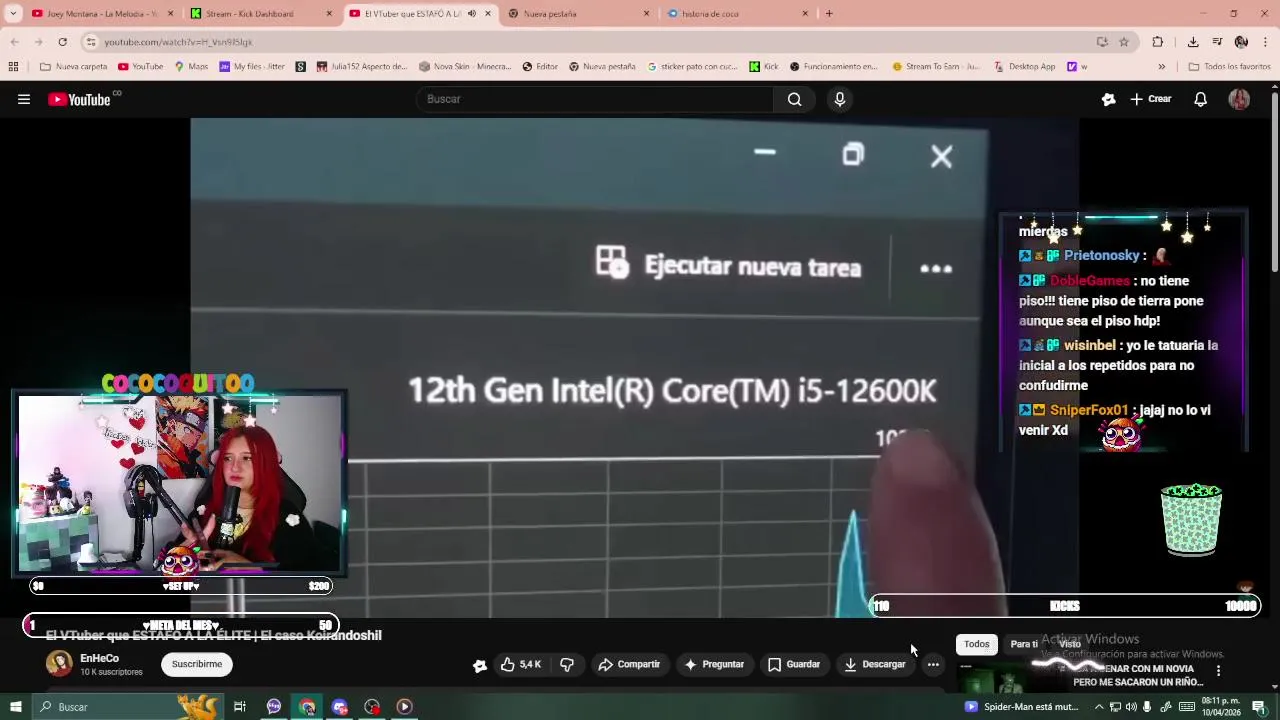Viewport: 1280px width, 720px height.
Task: Reload the page in Chrome
Action: (x=62, y=42)
